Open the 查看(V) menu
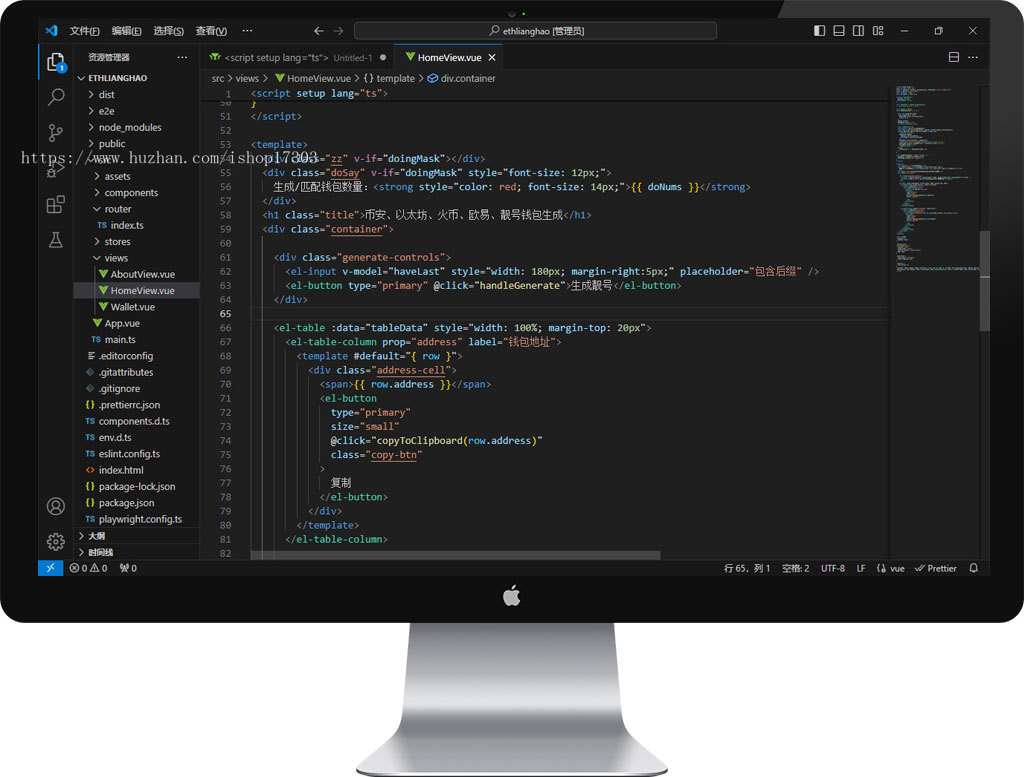Viewport: 1024px width, 777px height. 211,31
